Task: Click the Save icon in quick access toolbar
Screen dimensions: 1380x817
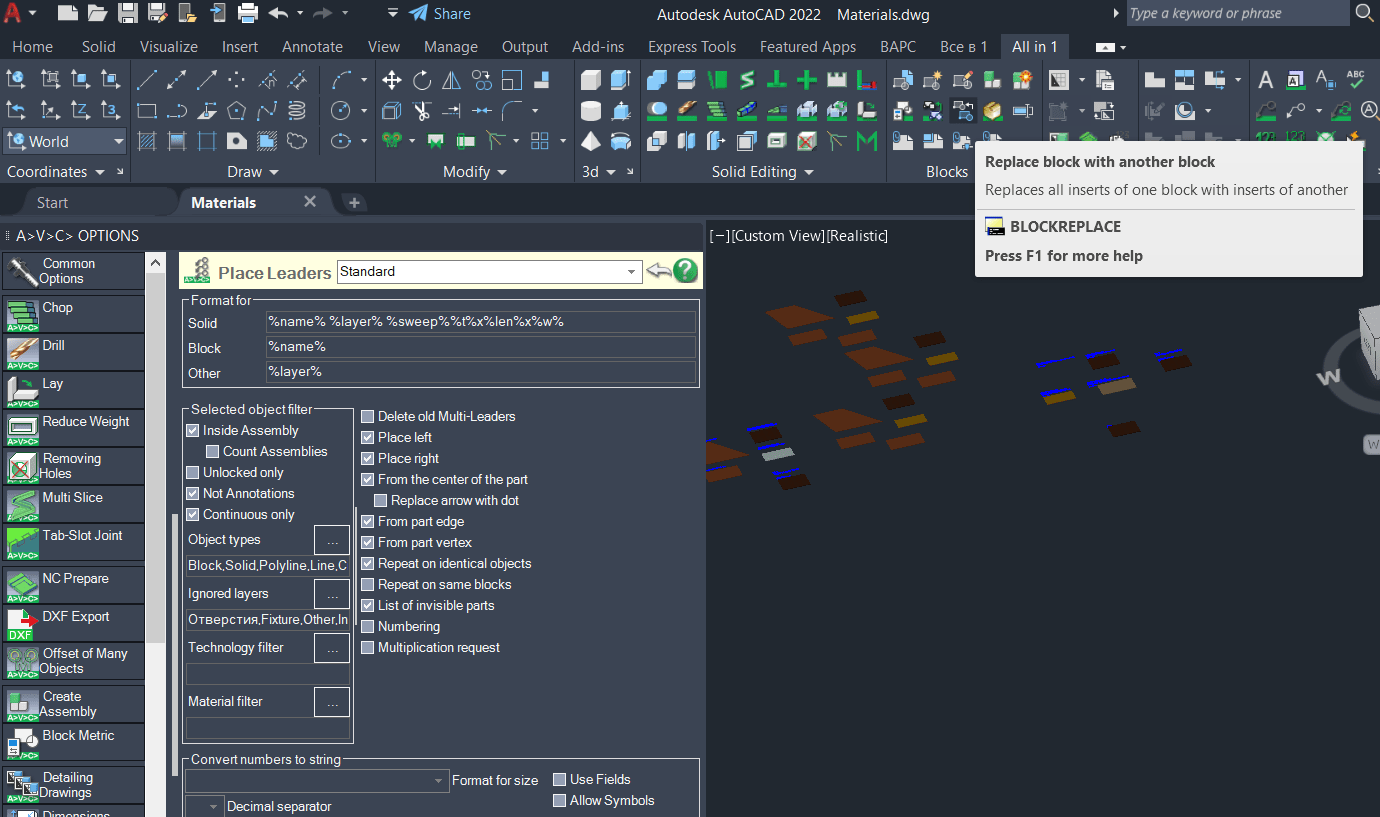Action: click(128, 13)
